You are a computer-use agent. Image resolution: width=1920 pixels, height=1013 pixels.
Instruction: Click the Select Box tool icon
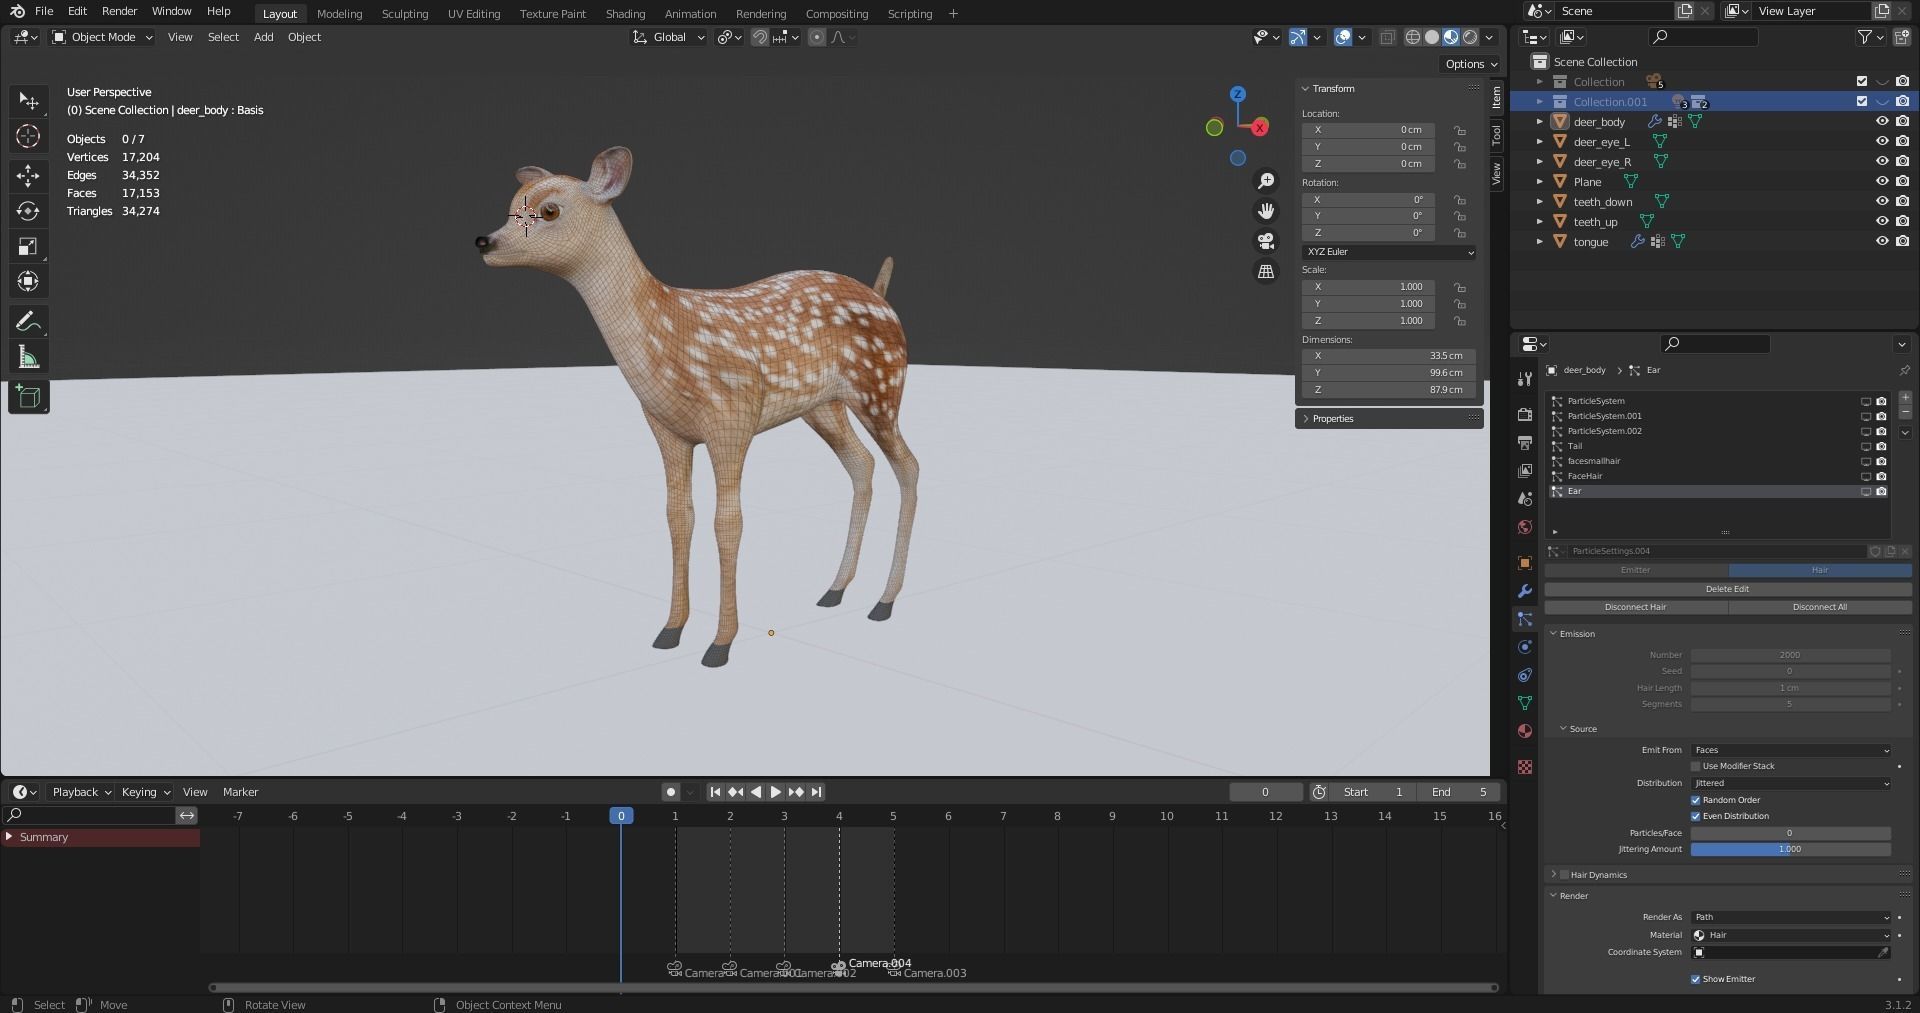tap(28, 100)
